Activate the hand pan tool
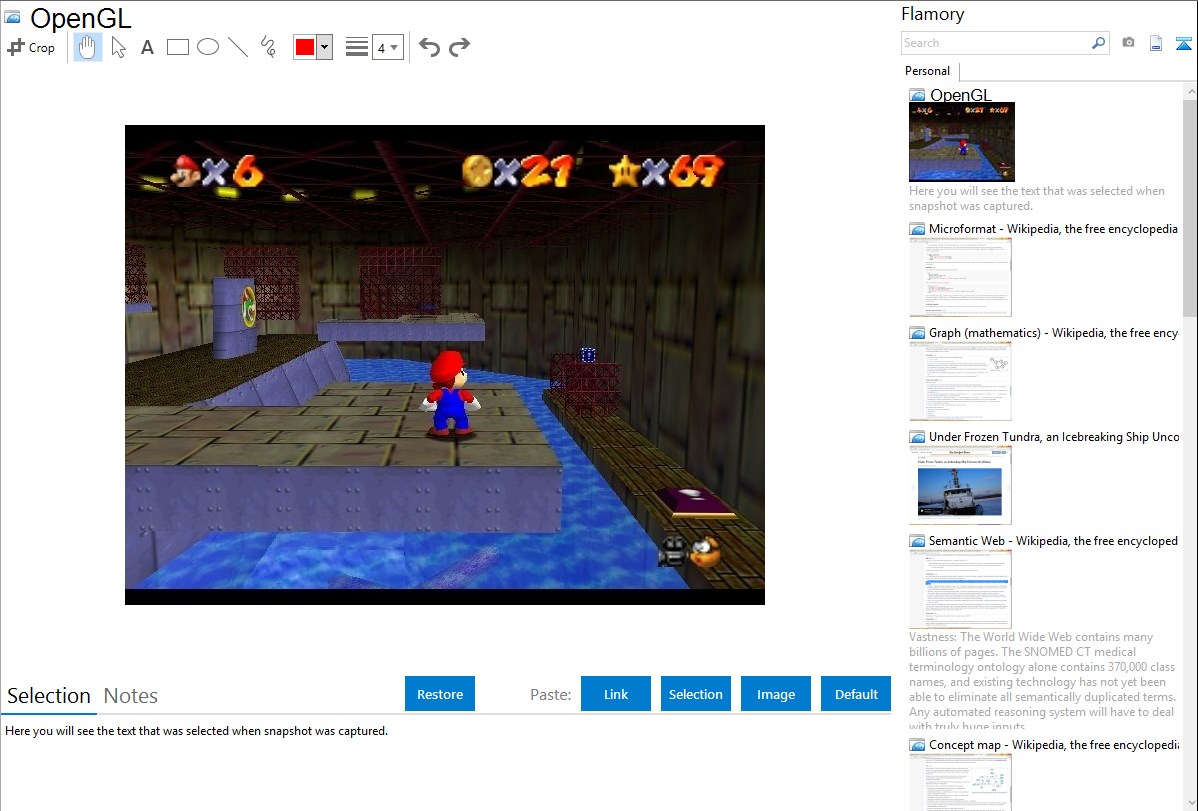Viewport: 1198px width, 811px height. coord(88,47)
